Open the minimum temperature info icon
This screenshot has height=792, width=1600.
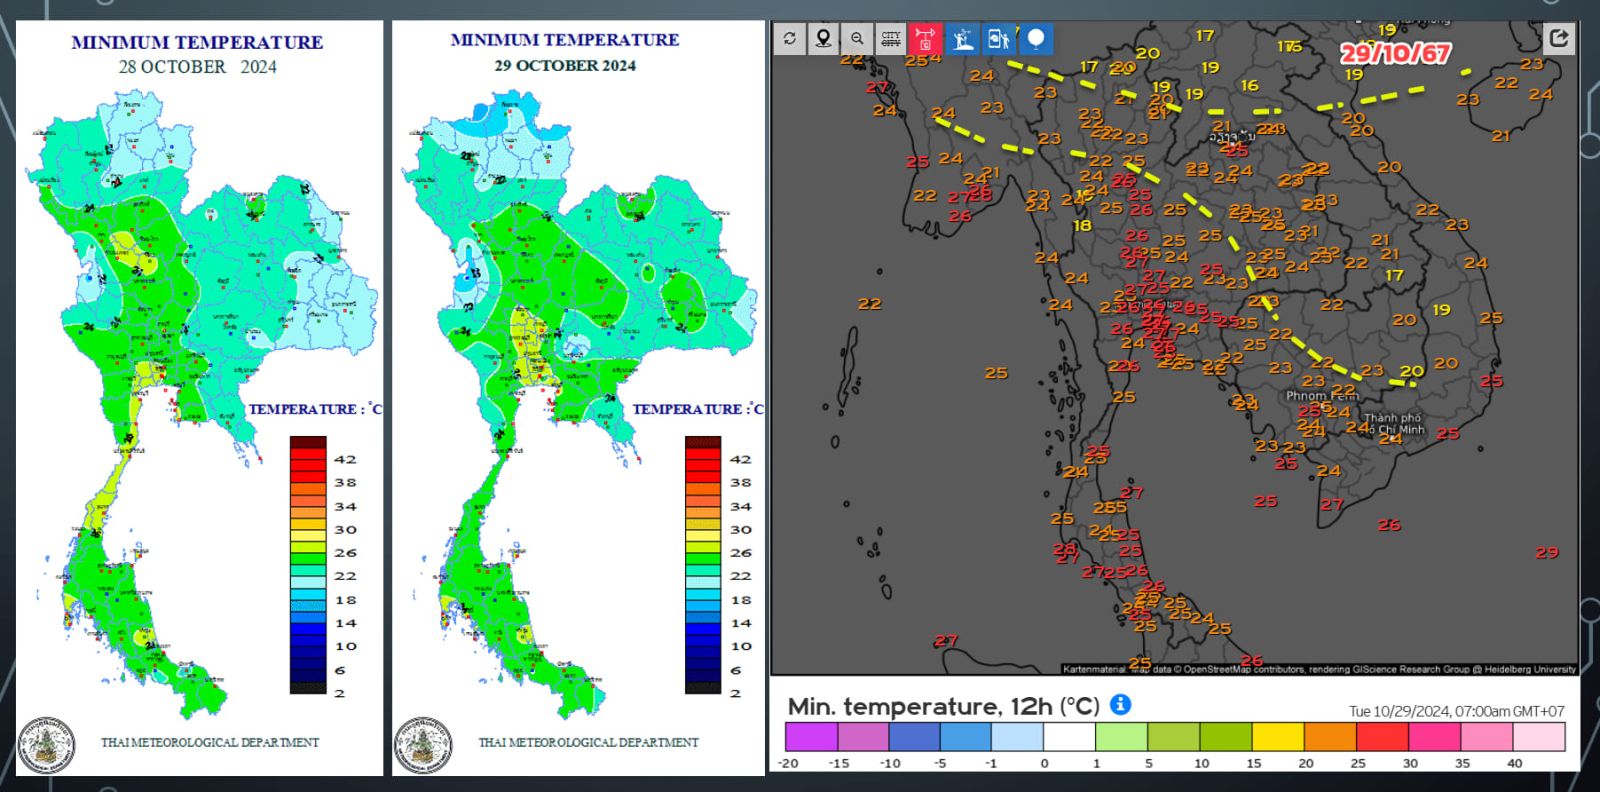1121,705
